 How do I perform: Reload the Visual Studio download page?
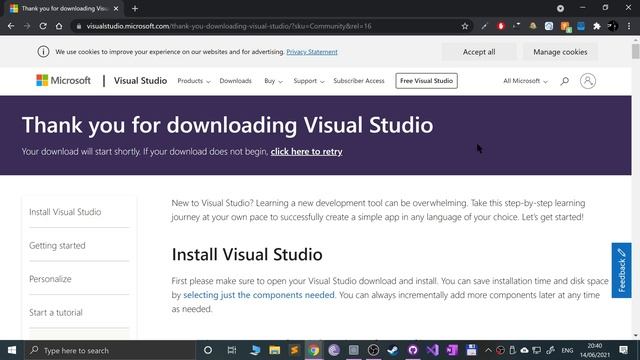pos(43,26)
